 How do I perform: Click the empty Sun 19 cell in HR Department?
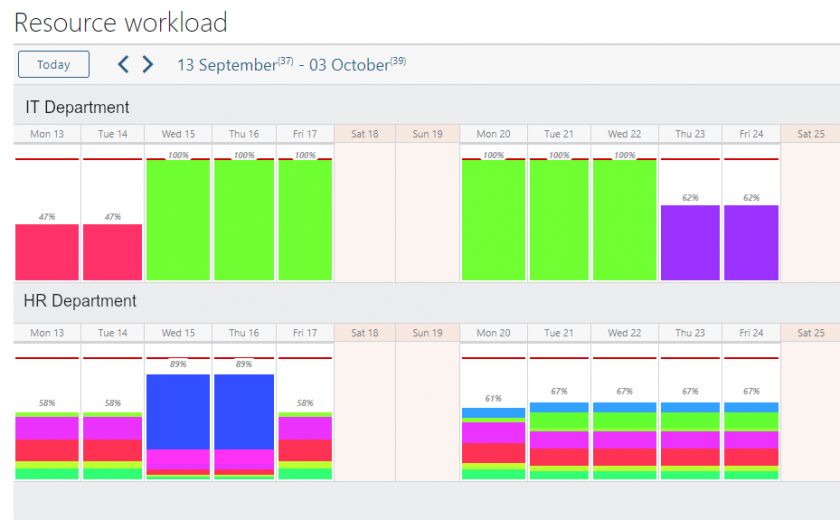pos(427,410)
